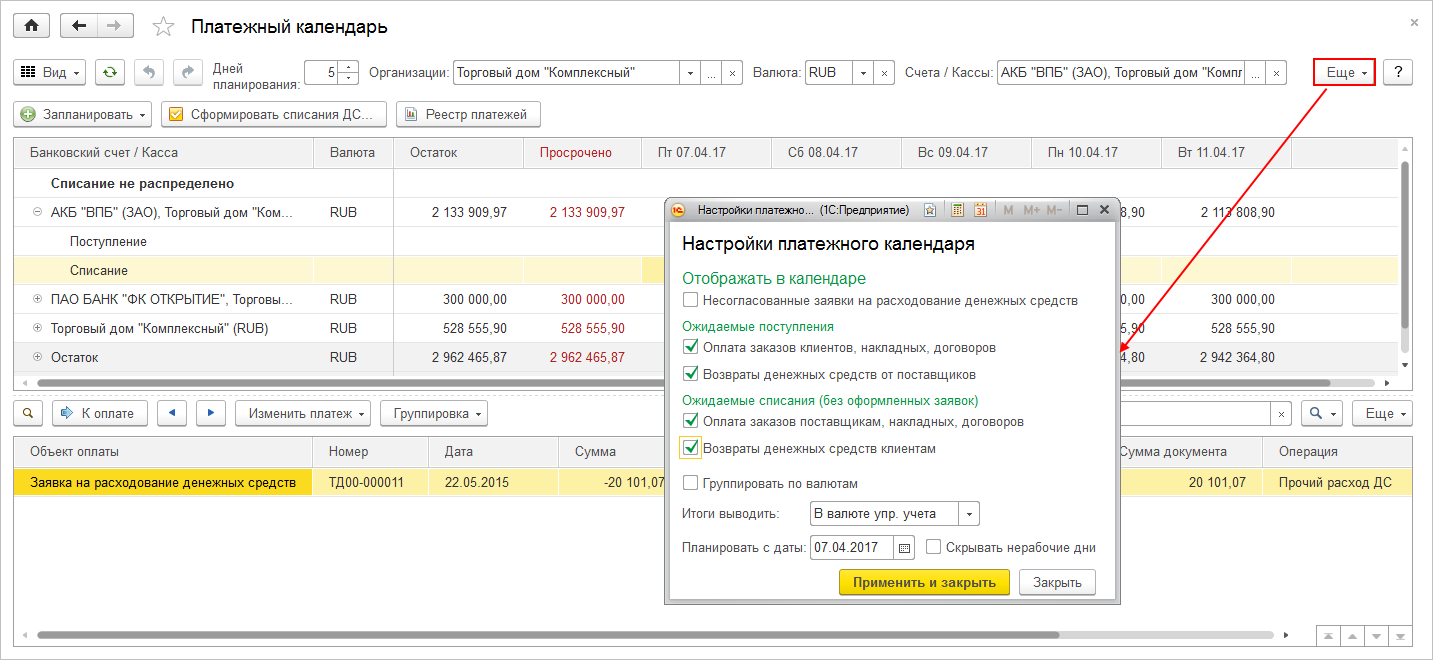The image size is (1433, 660).
Task: Uncheck 'Возвраты денежных средств клиентам' checkbox
Action: tap(690, 448)
